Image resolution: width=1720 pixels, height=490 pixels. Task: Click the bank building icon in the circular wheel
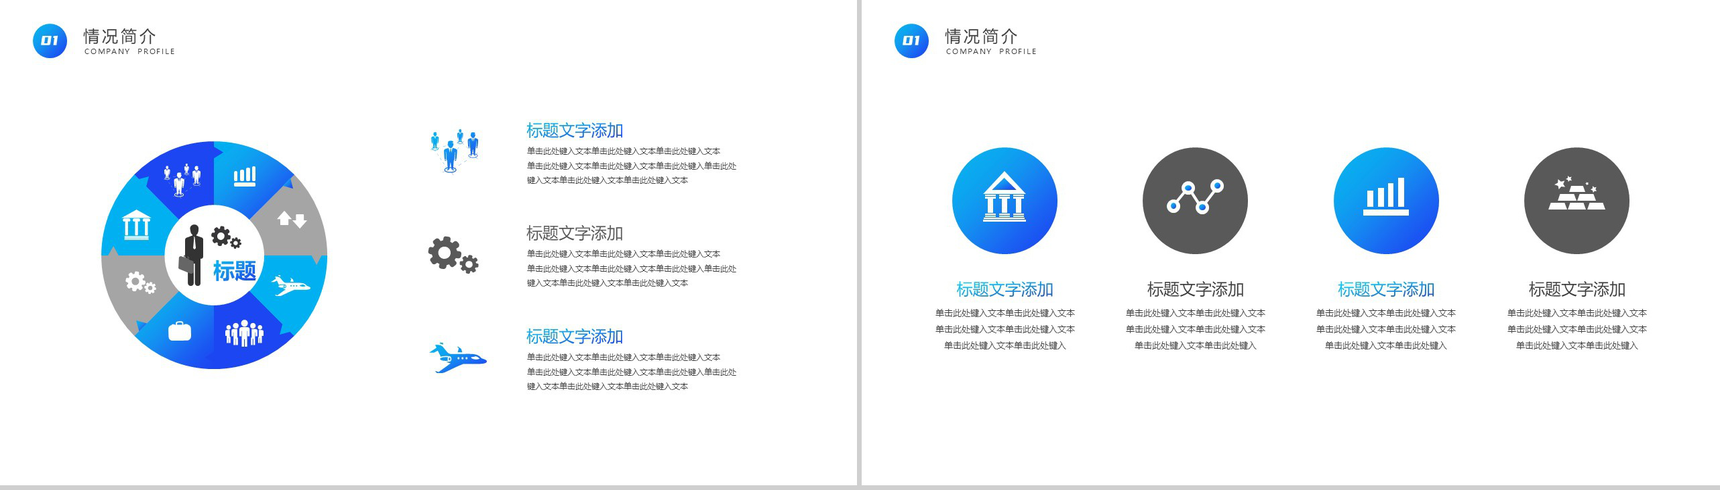(137, 225)
